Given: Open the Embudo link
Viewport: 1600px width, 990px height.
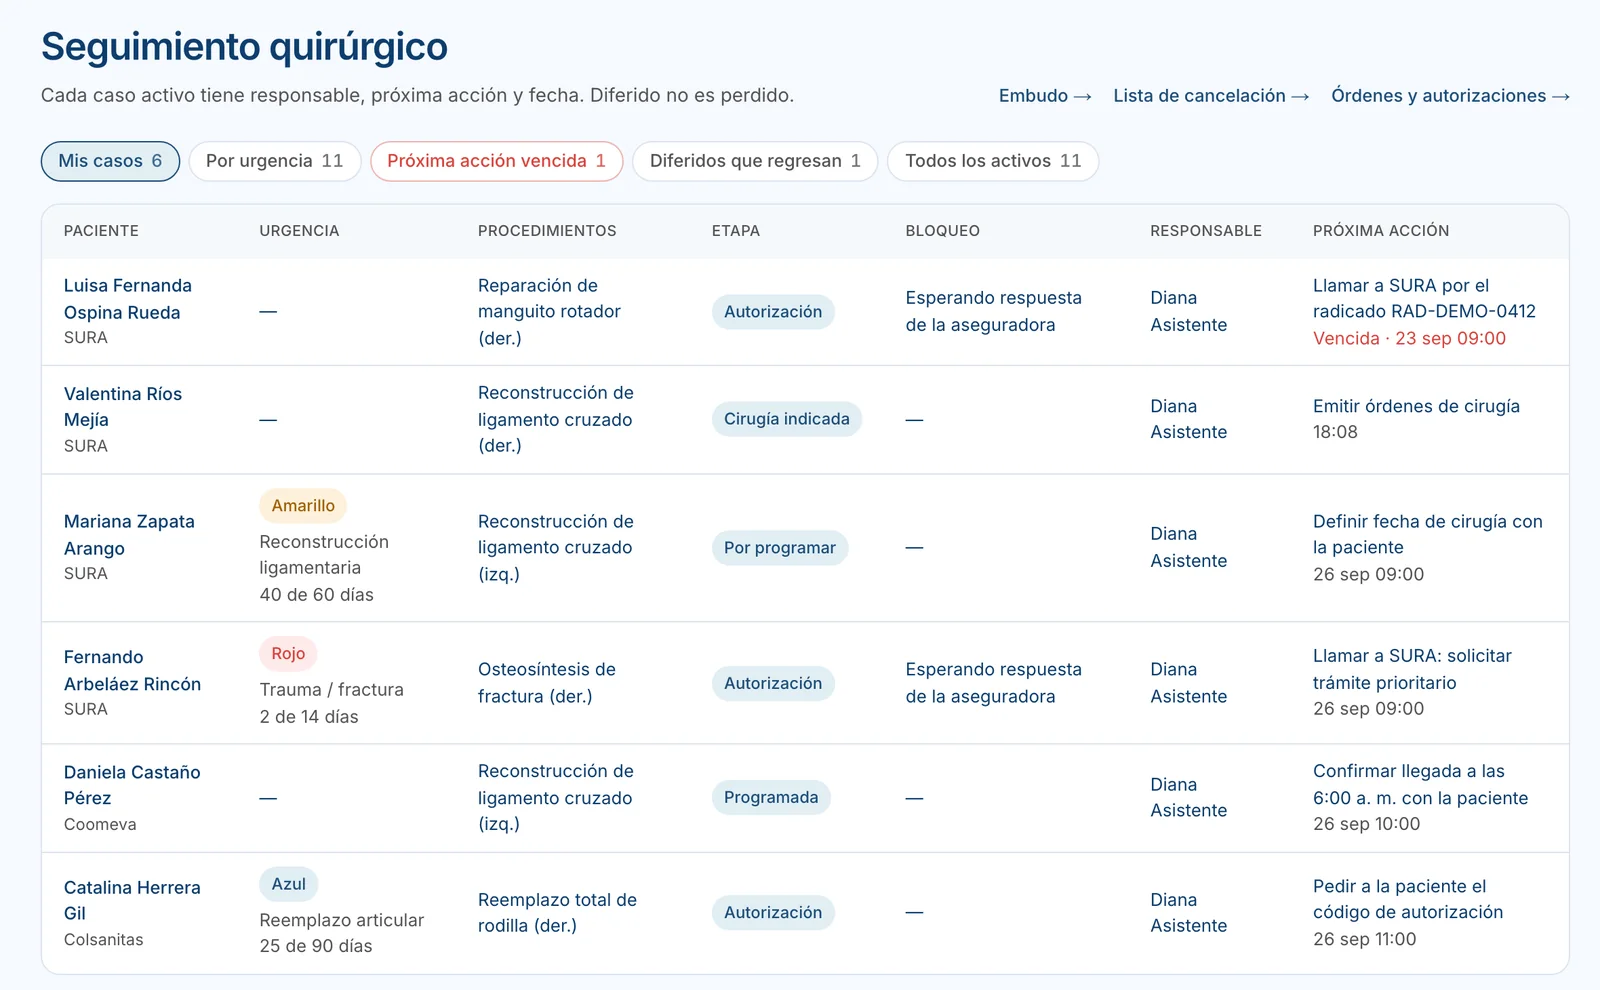Looking at the screenshot, I should point(1045,96).
